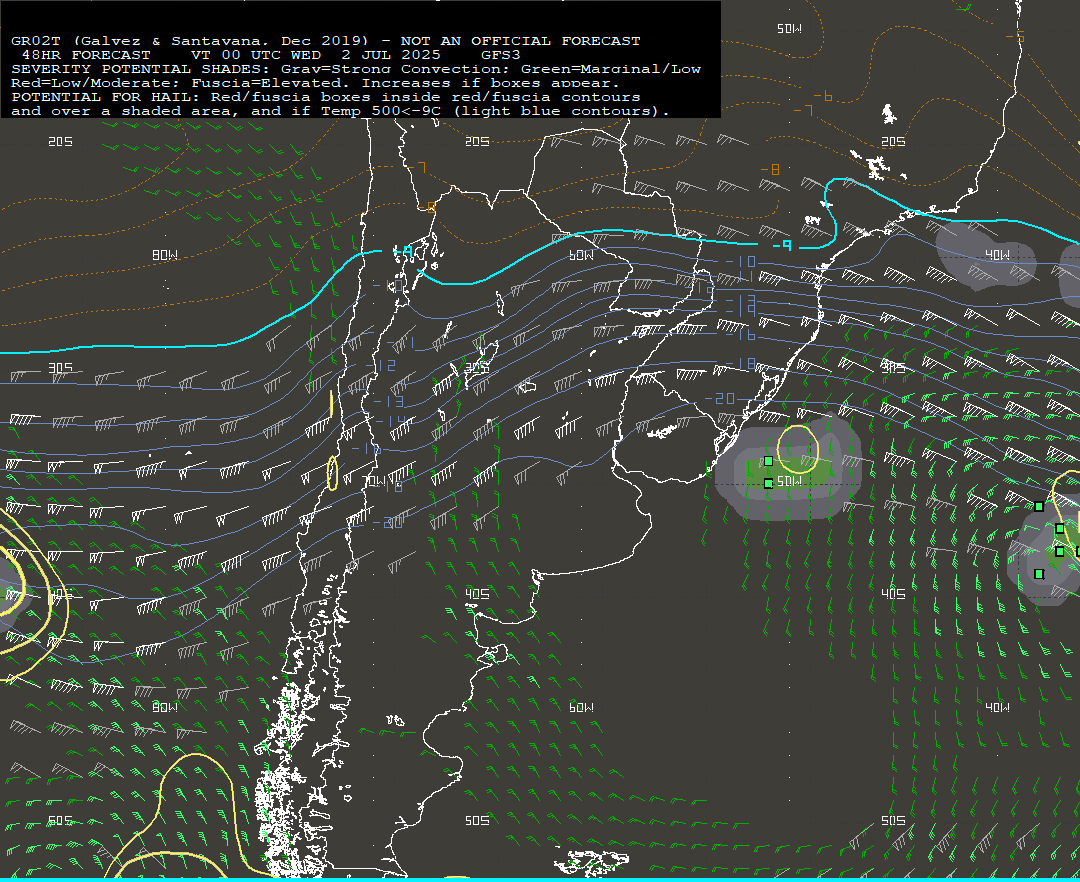Click the blue '-20' contour label south of '70W'
Viewport: 1080px width, 882px height.
388,523
